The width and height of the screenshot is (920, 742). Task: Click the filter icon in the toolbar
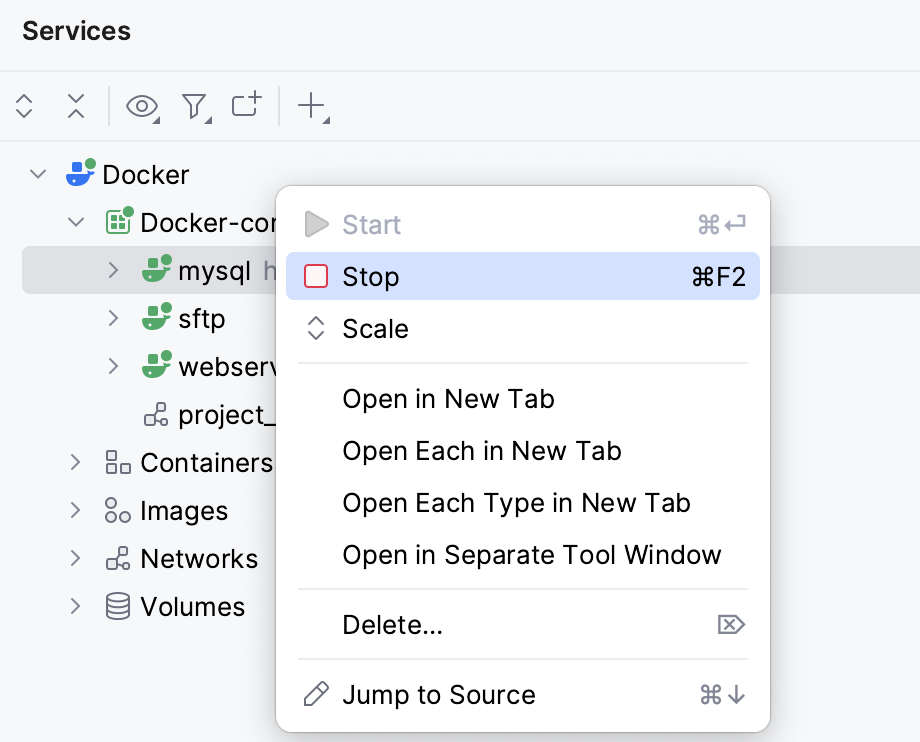[x=196, y=106]
